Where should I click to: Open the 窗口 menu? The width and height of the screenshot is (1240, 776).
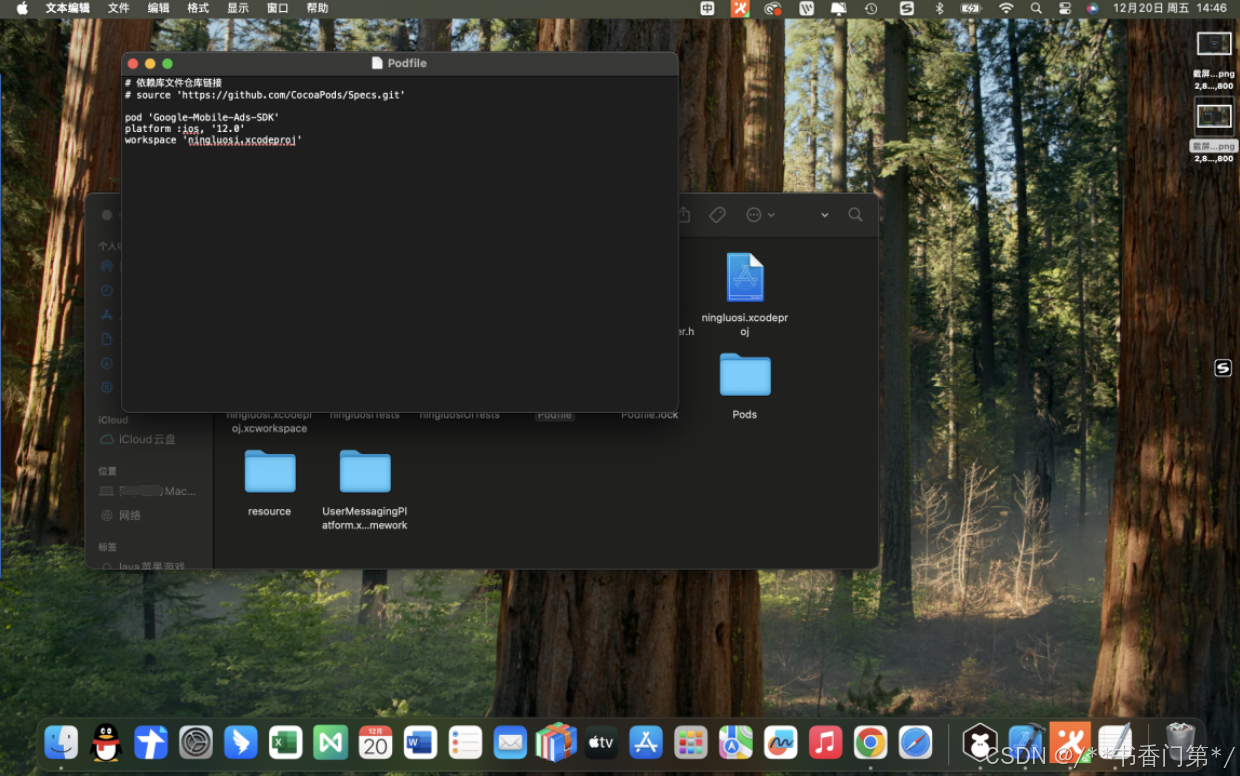click(278, 8)
